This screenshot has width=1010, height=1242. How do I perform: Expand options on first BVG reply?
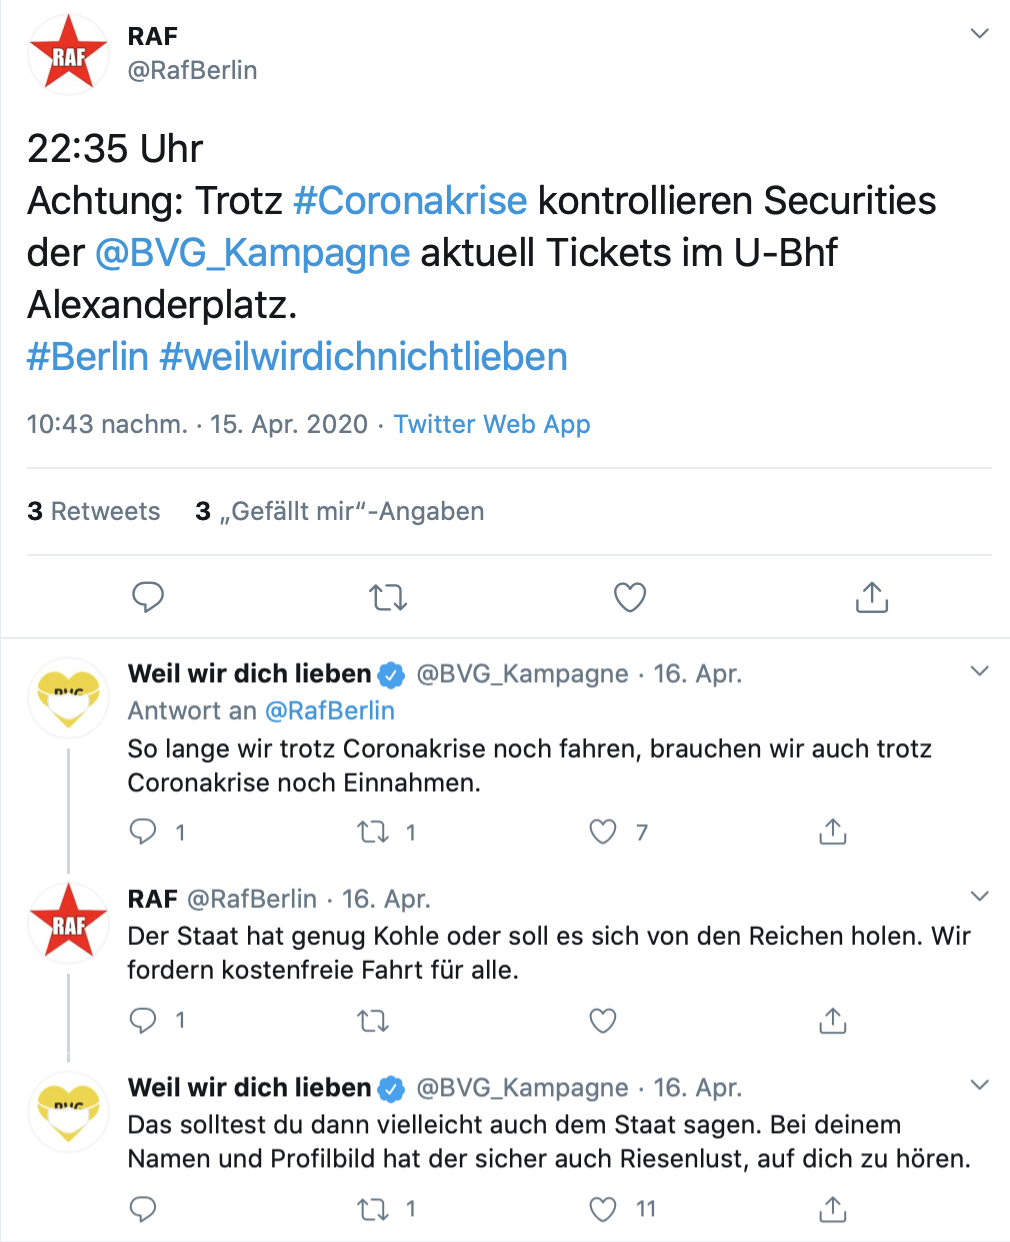(x=980, y=671)
